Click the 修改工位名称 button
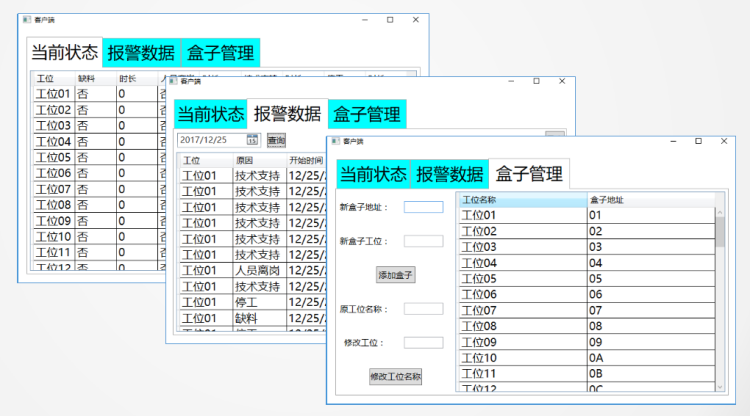Screen dimensions: 750x416 click(395, 376)
